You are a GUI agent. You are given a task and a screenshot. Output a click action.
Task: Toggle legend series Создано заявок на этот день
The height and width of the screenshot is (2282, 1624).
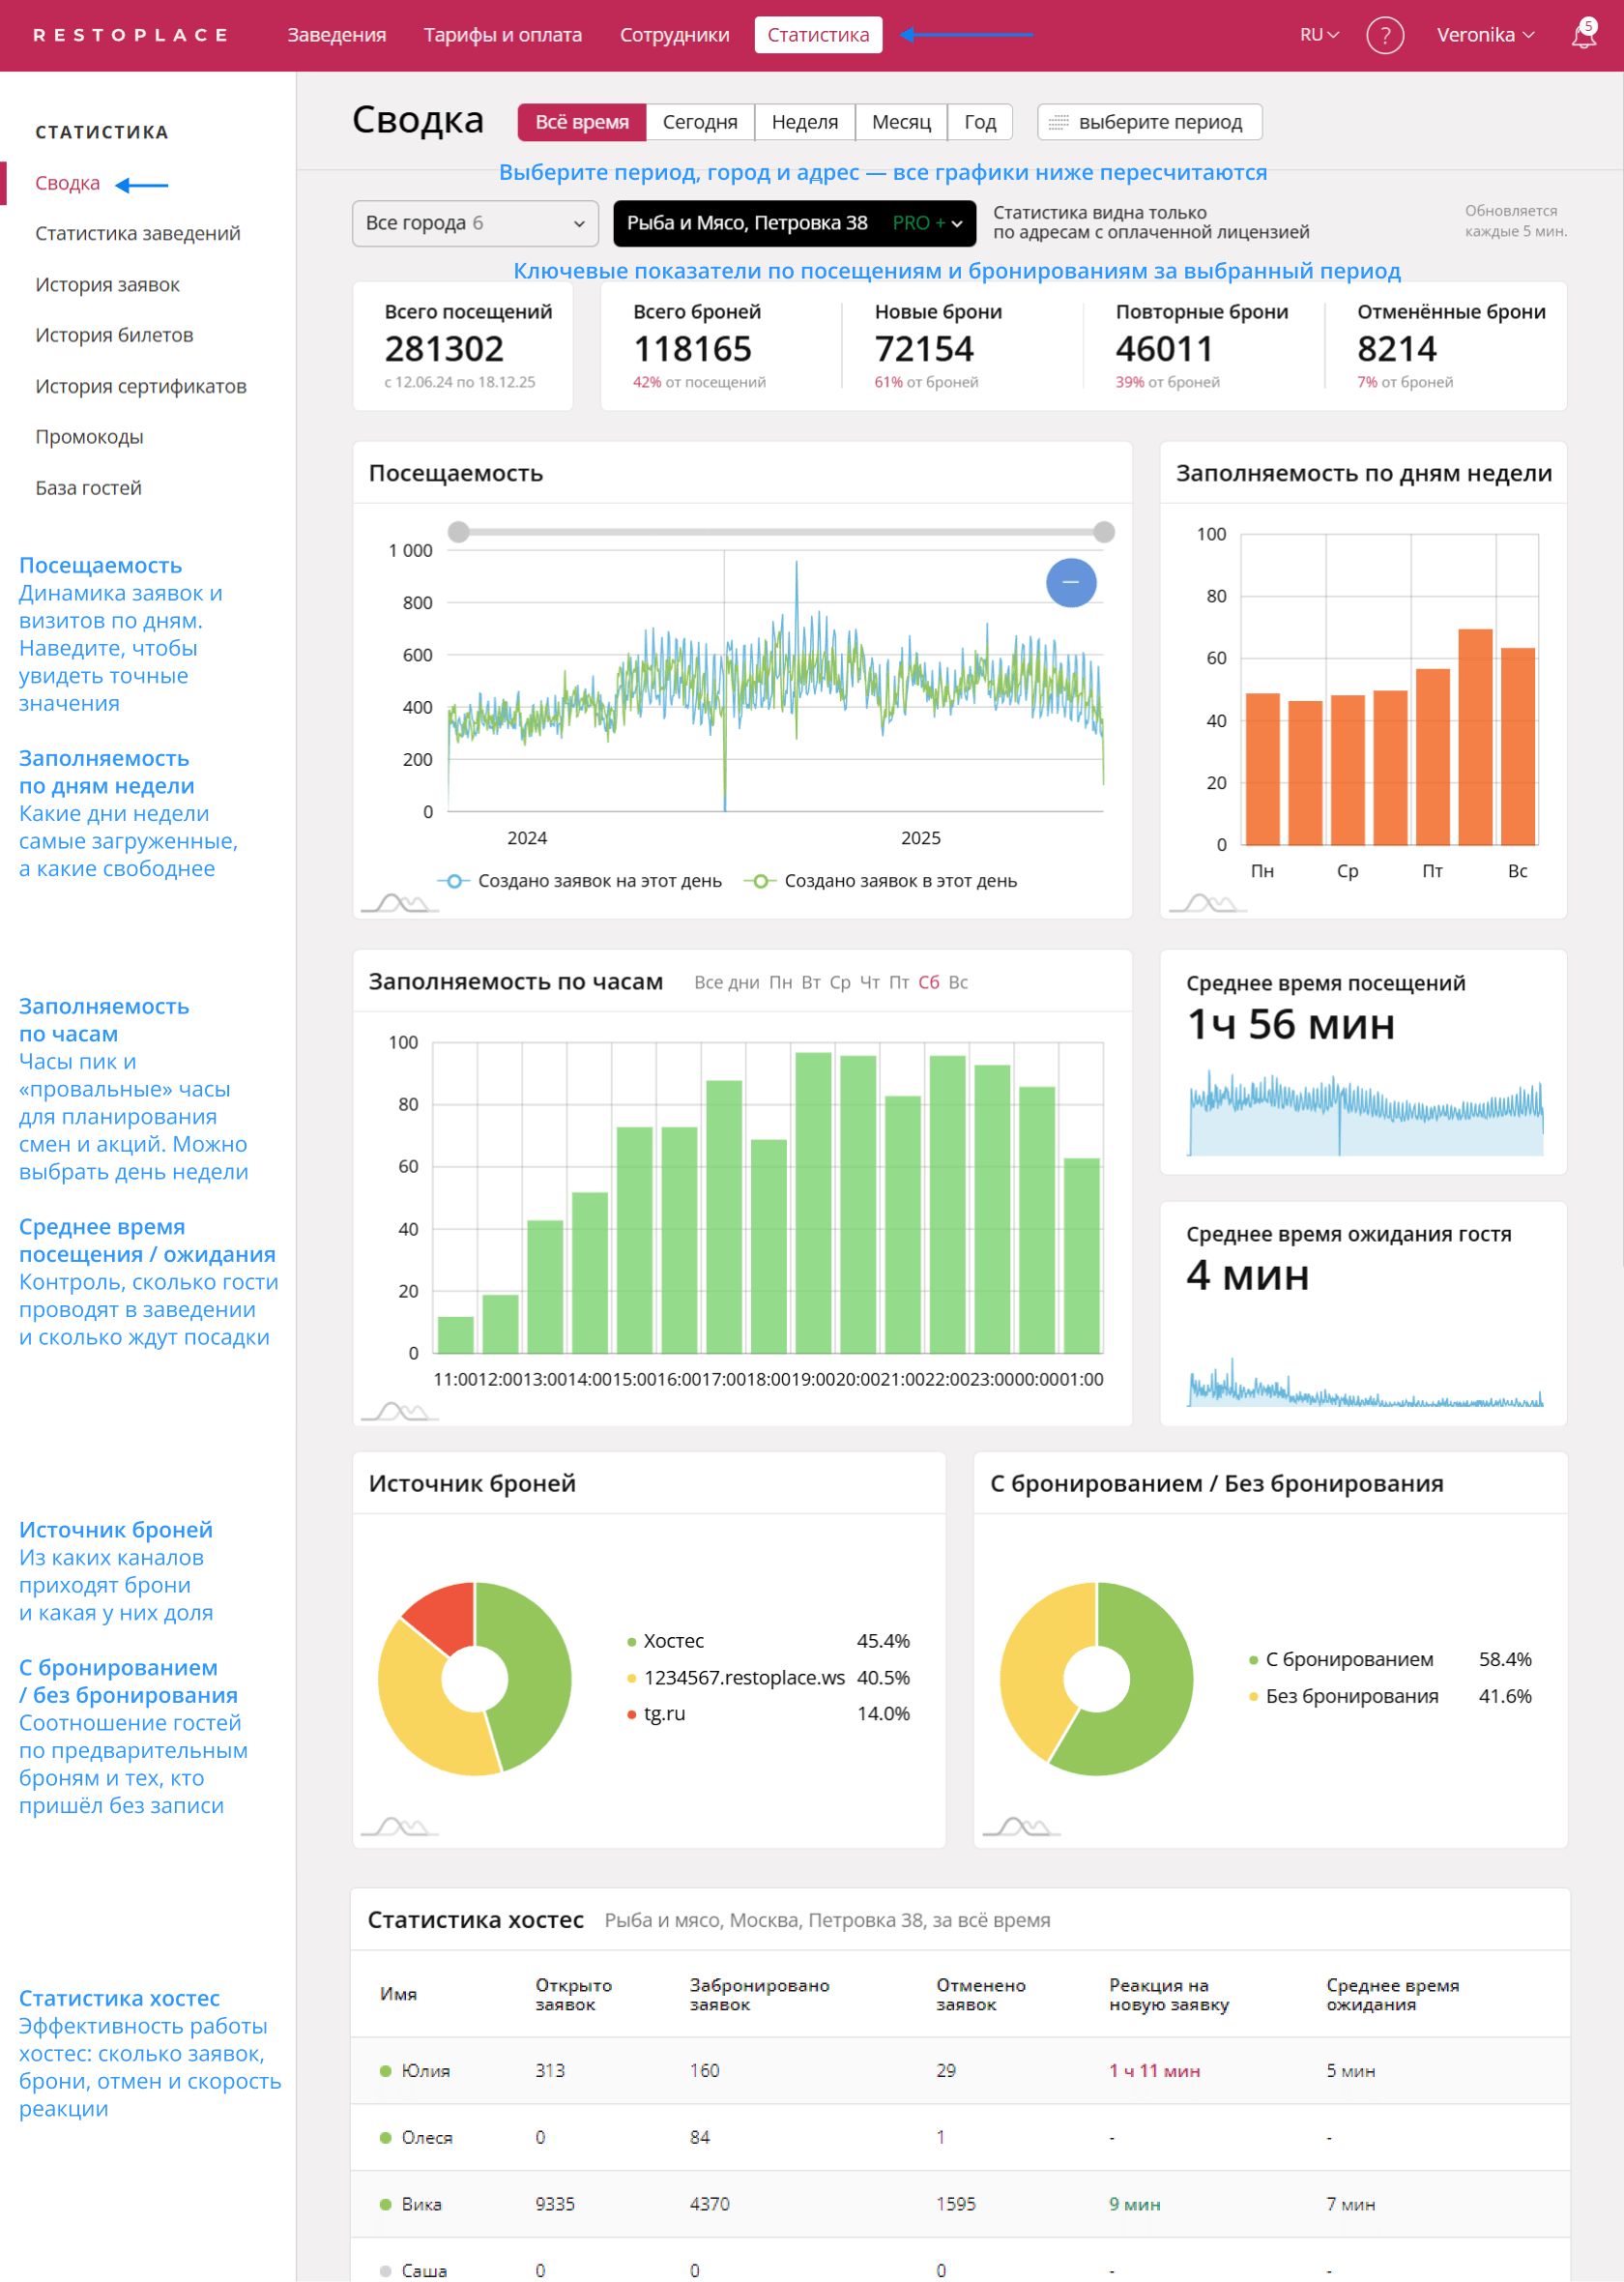[580, 881]
